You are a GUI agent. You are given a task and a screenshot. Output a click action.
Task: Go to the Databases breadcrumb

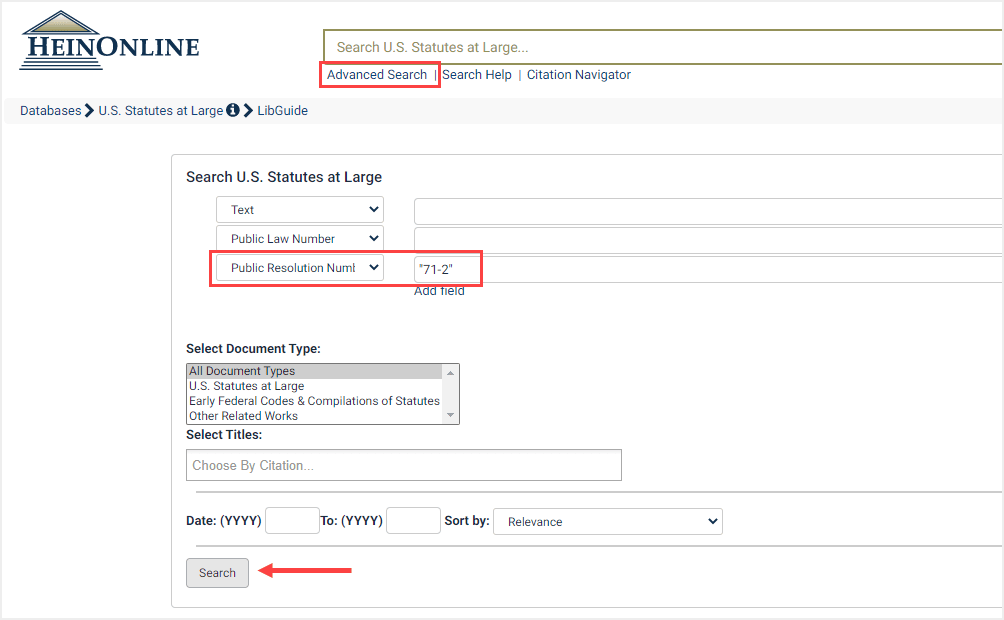(x=51, y=110)
